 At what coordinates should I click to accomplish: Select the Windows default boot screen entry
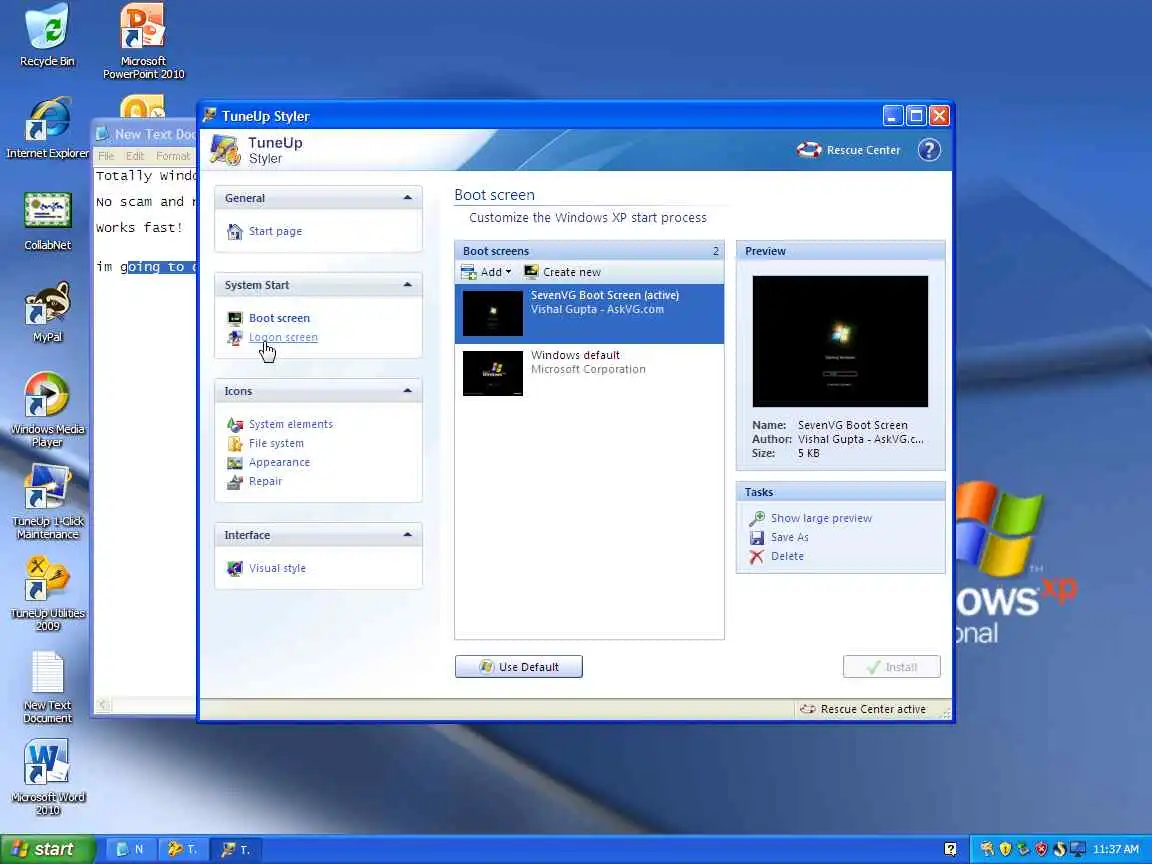[x=589, y=373]
